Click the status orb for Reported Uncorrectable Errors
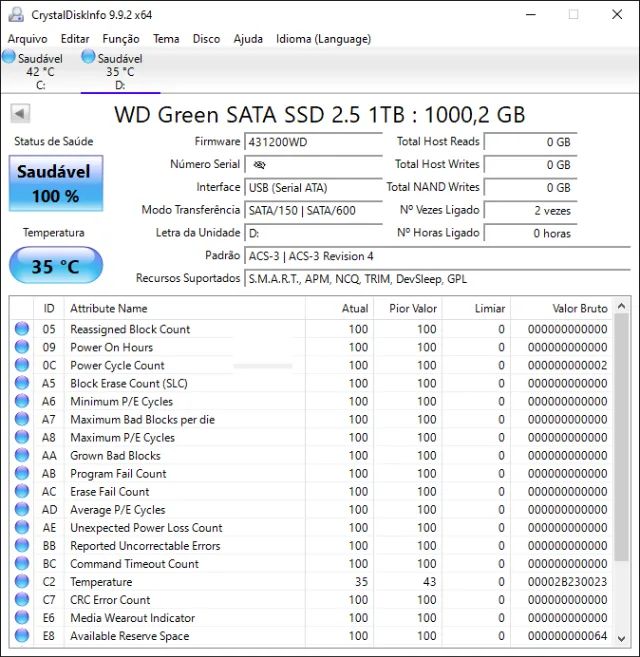640x657 pixels. coord(22,545)
